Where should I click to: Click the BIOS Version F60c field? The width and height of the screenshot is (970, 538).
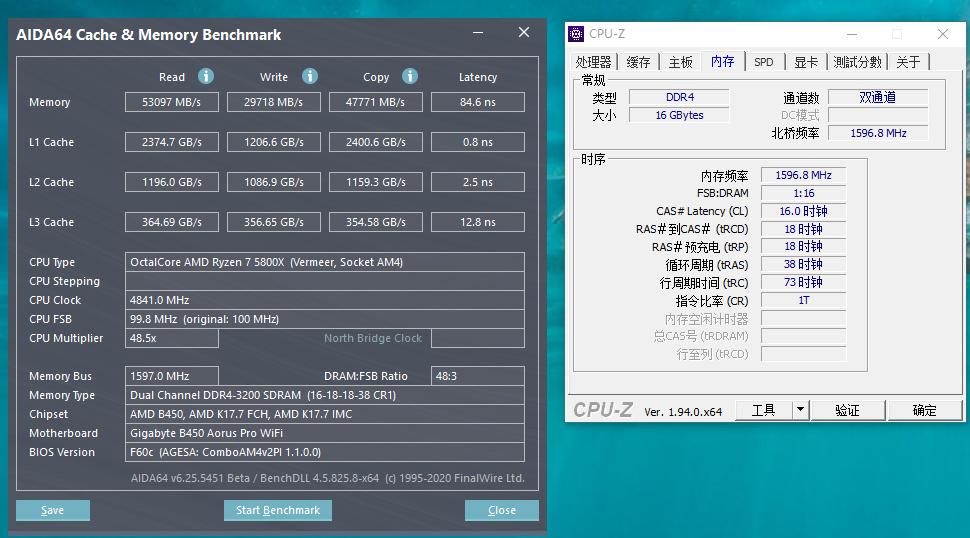point(325,452)
